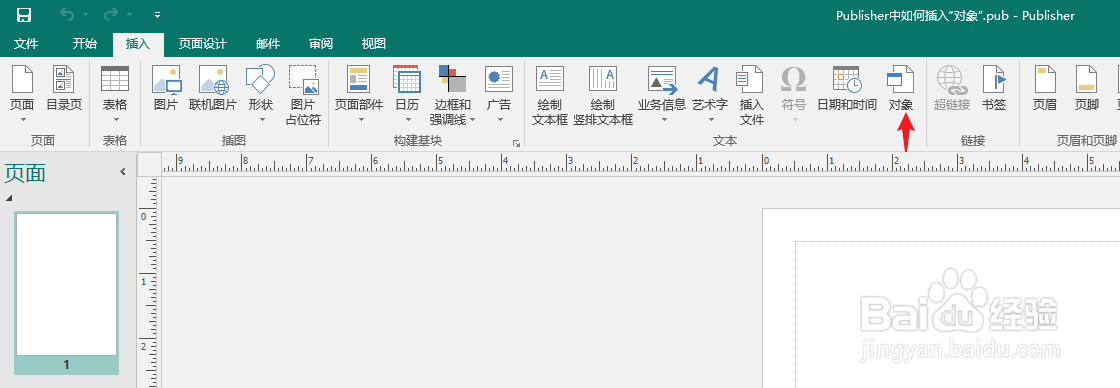Select the 插入 ribbon tab
Screen dimensions: 1120x388
tap(138, 44)
